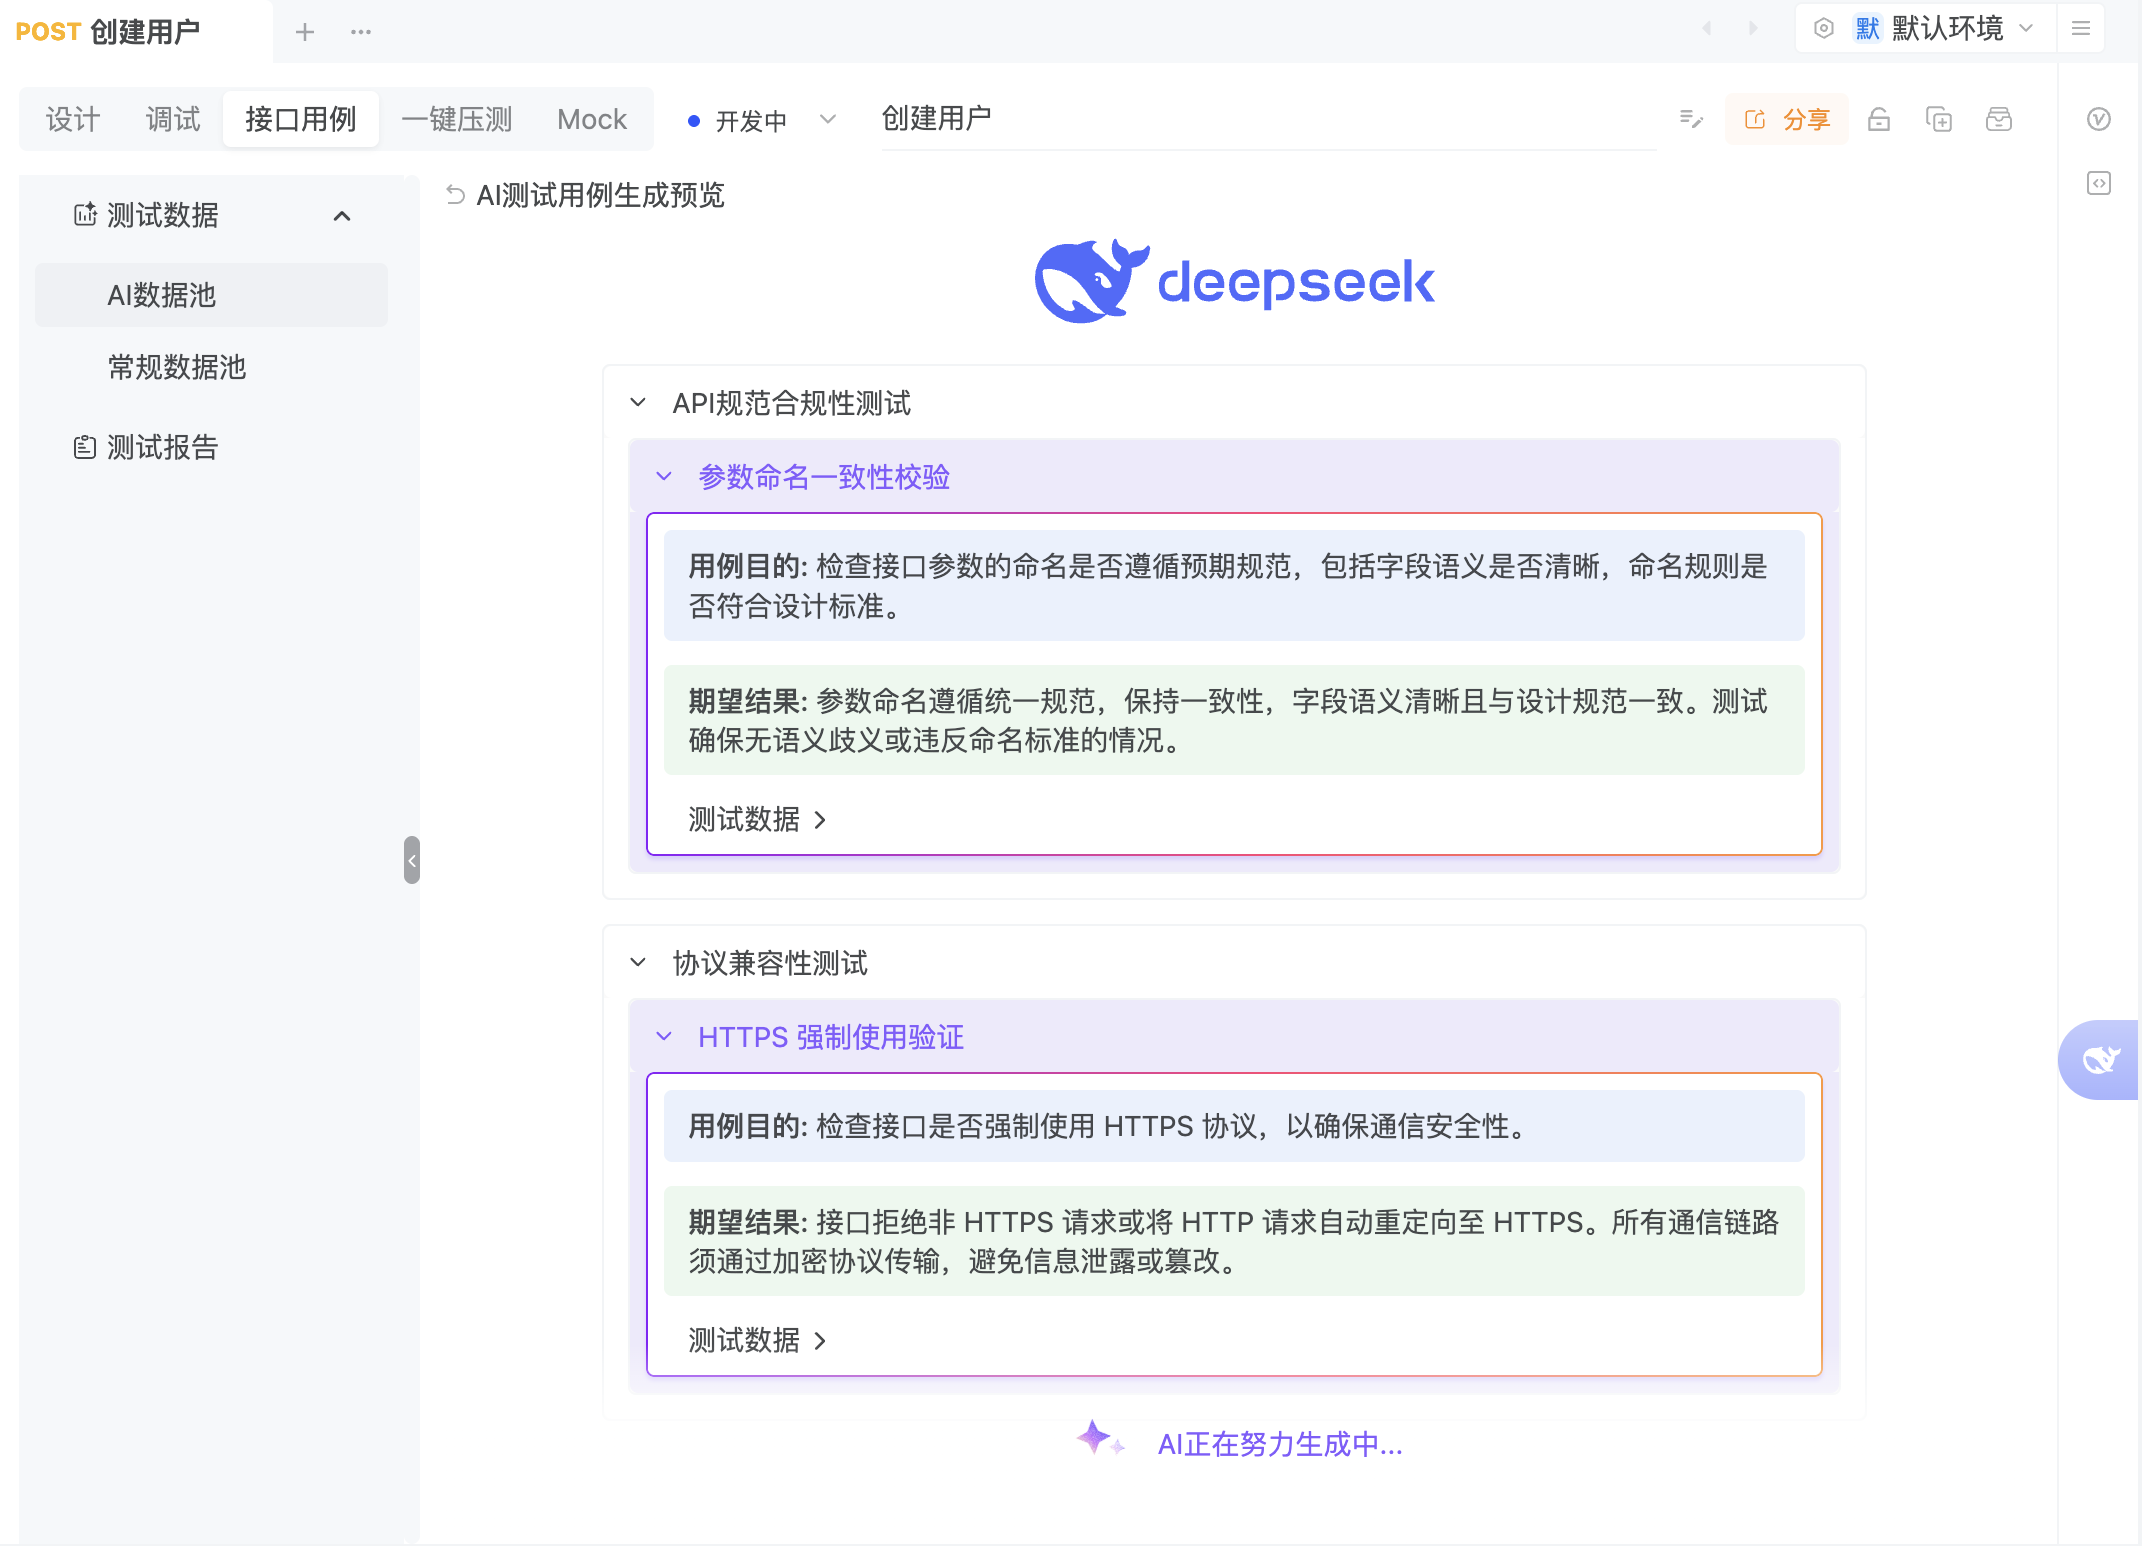Open the 默认环境 environment dropdown
The width and height of the screenshot is (2142, 1546).
coord(1944,29)
